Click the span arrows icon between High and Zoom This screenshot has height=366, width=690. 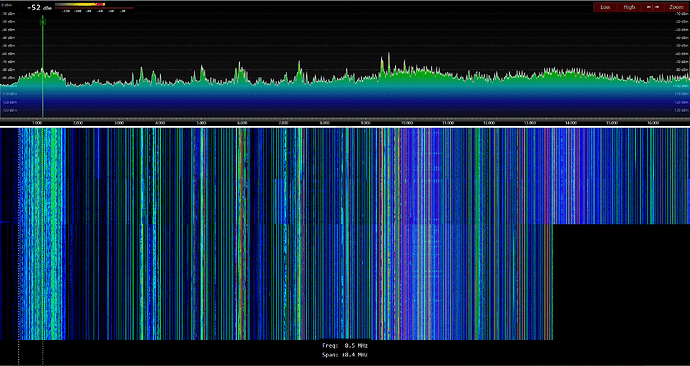tap(653, 7)
